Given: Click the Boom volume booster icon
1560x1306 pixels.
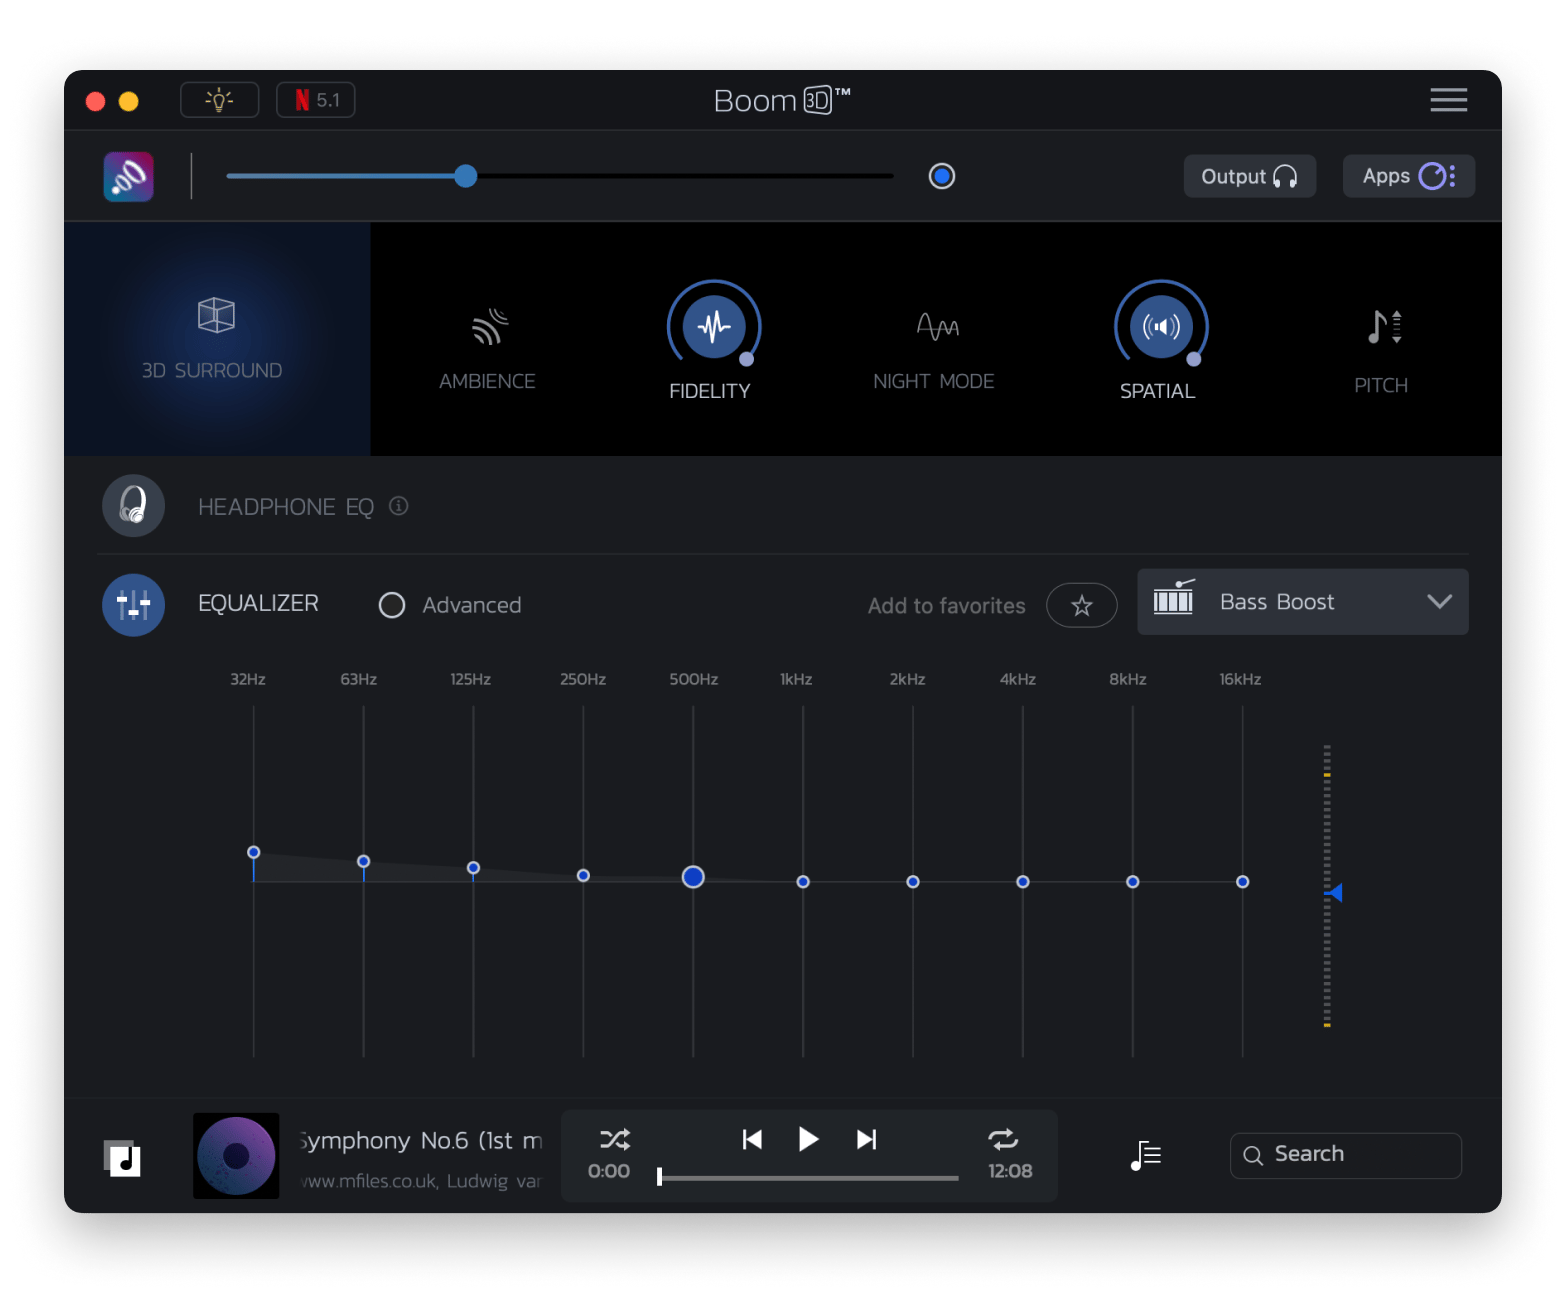Looking at the screenshot, I should (129, 177).
